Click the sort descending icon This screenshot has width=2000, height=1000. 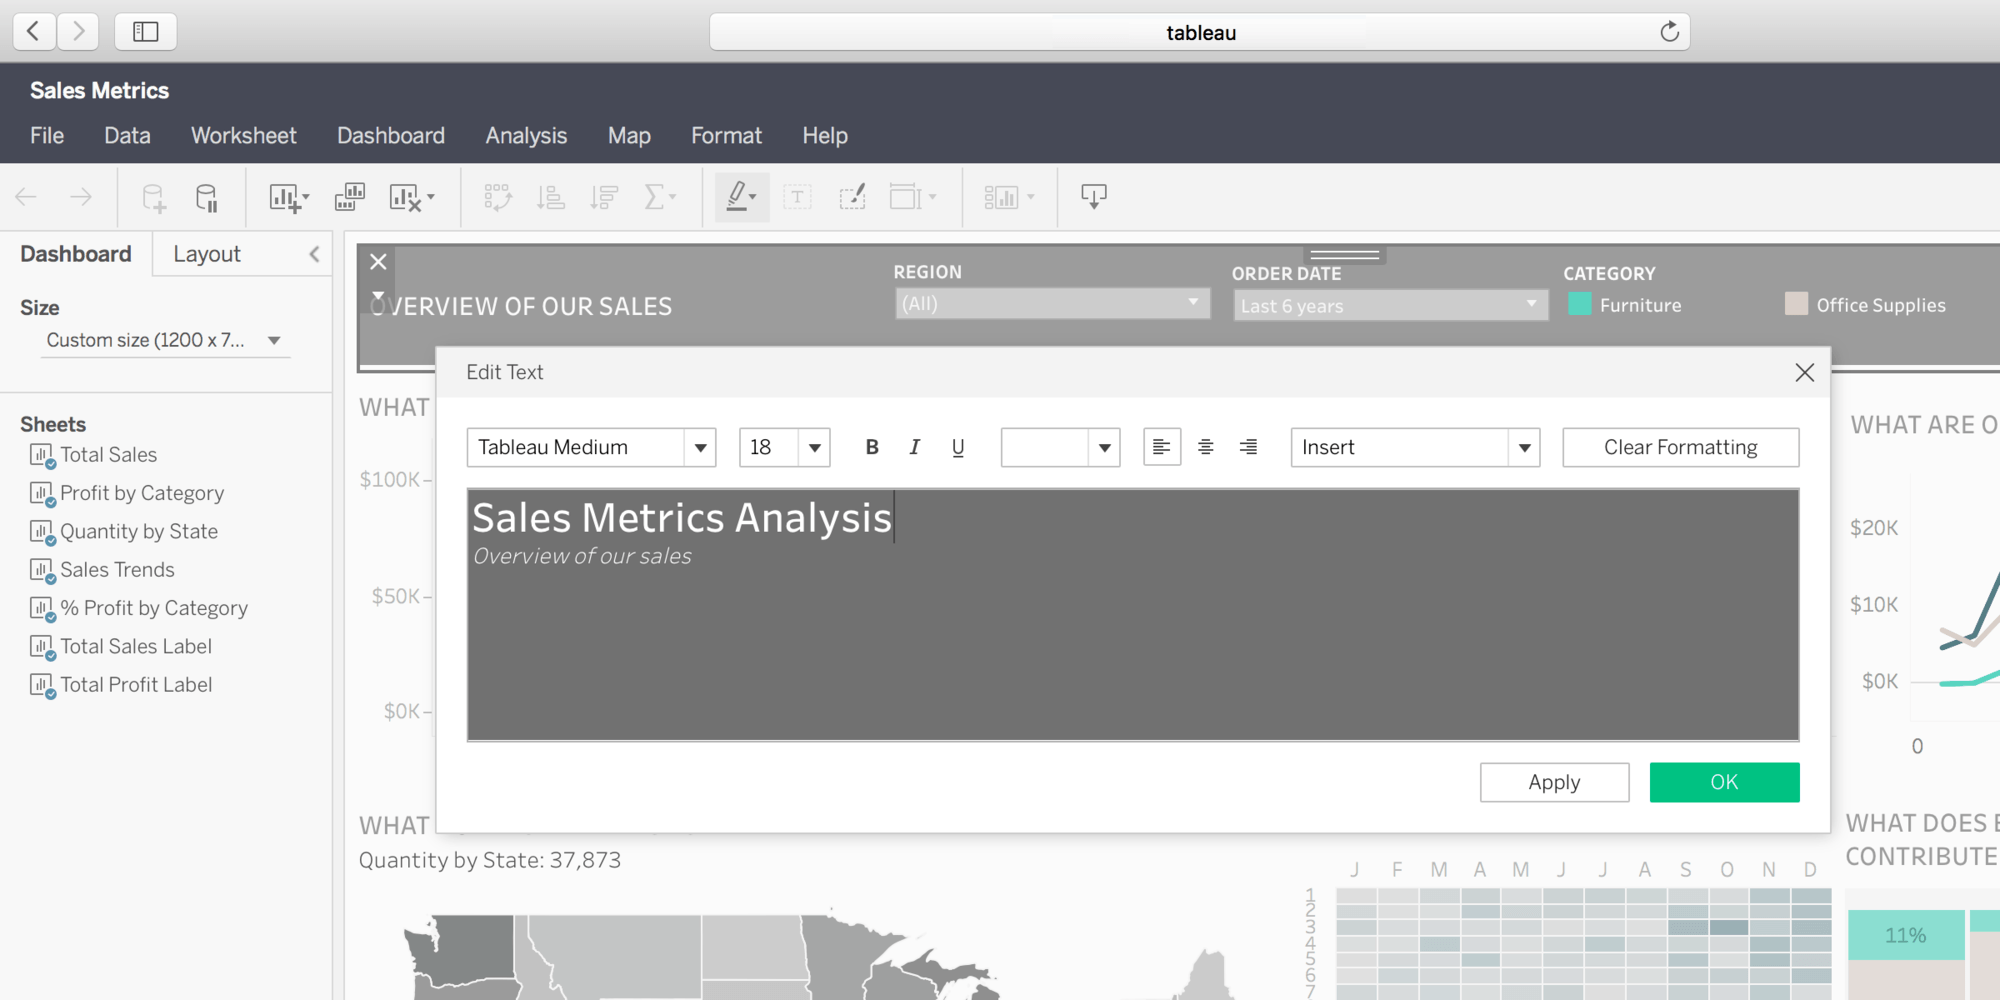click(x=604, y=197)
